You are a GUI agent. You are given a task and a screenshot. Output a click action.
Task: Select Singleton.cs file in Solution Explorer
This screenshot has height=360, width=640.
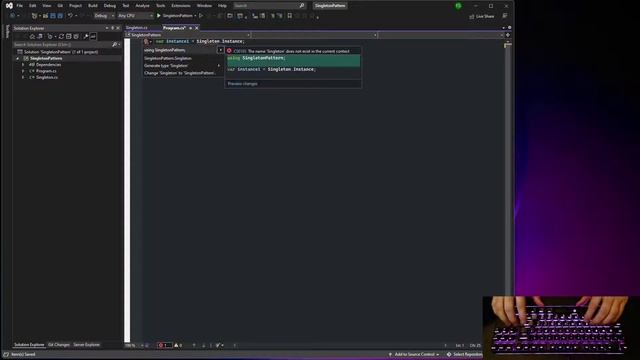tap(47, 77)
